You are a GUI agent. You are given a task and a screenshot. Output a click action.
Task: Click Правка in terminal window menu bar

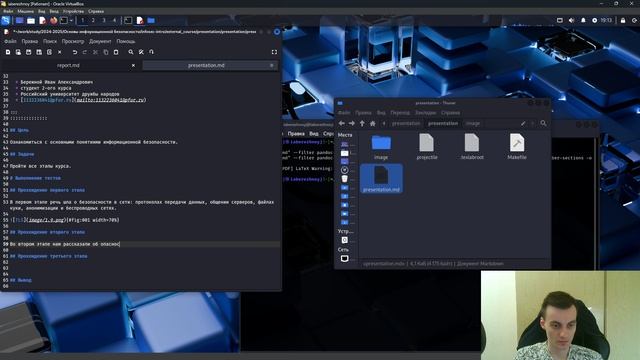[296, 133]
